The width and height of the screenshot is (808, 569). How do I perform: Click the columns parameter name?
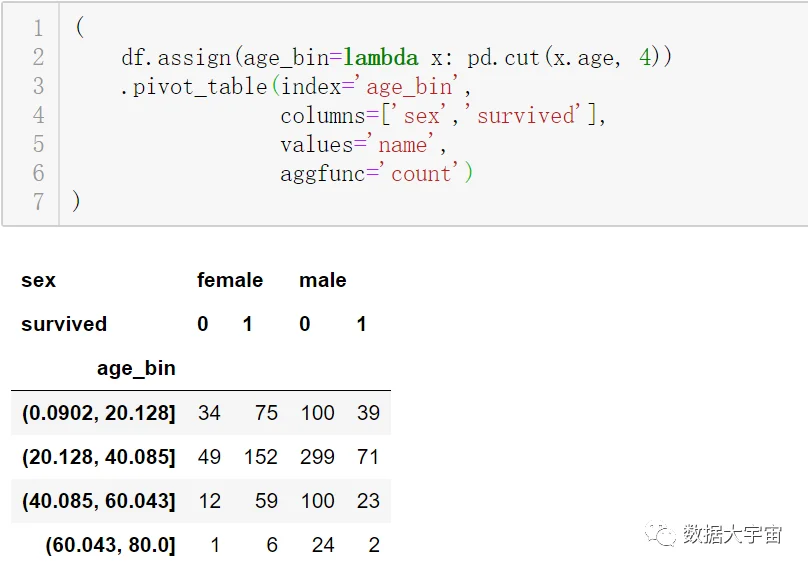tap(323, 115)
